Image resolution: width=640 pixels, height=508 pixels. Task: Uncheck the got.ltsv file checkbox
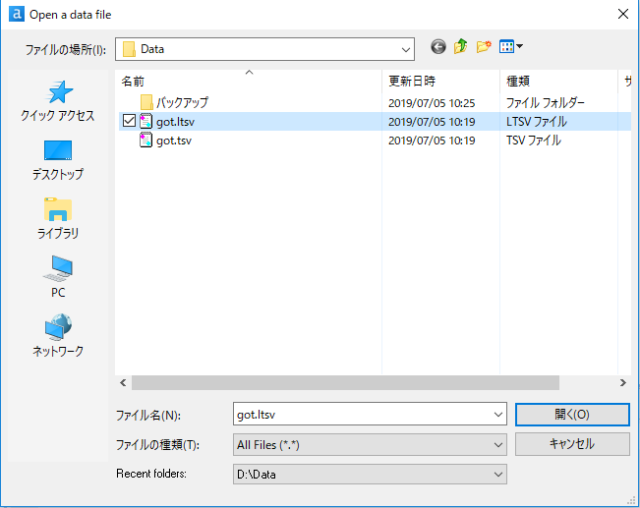[128, 121]
